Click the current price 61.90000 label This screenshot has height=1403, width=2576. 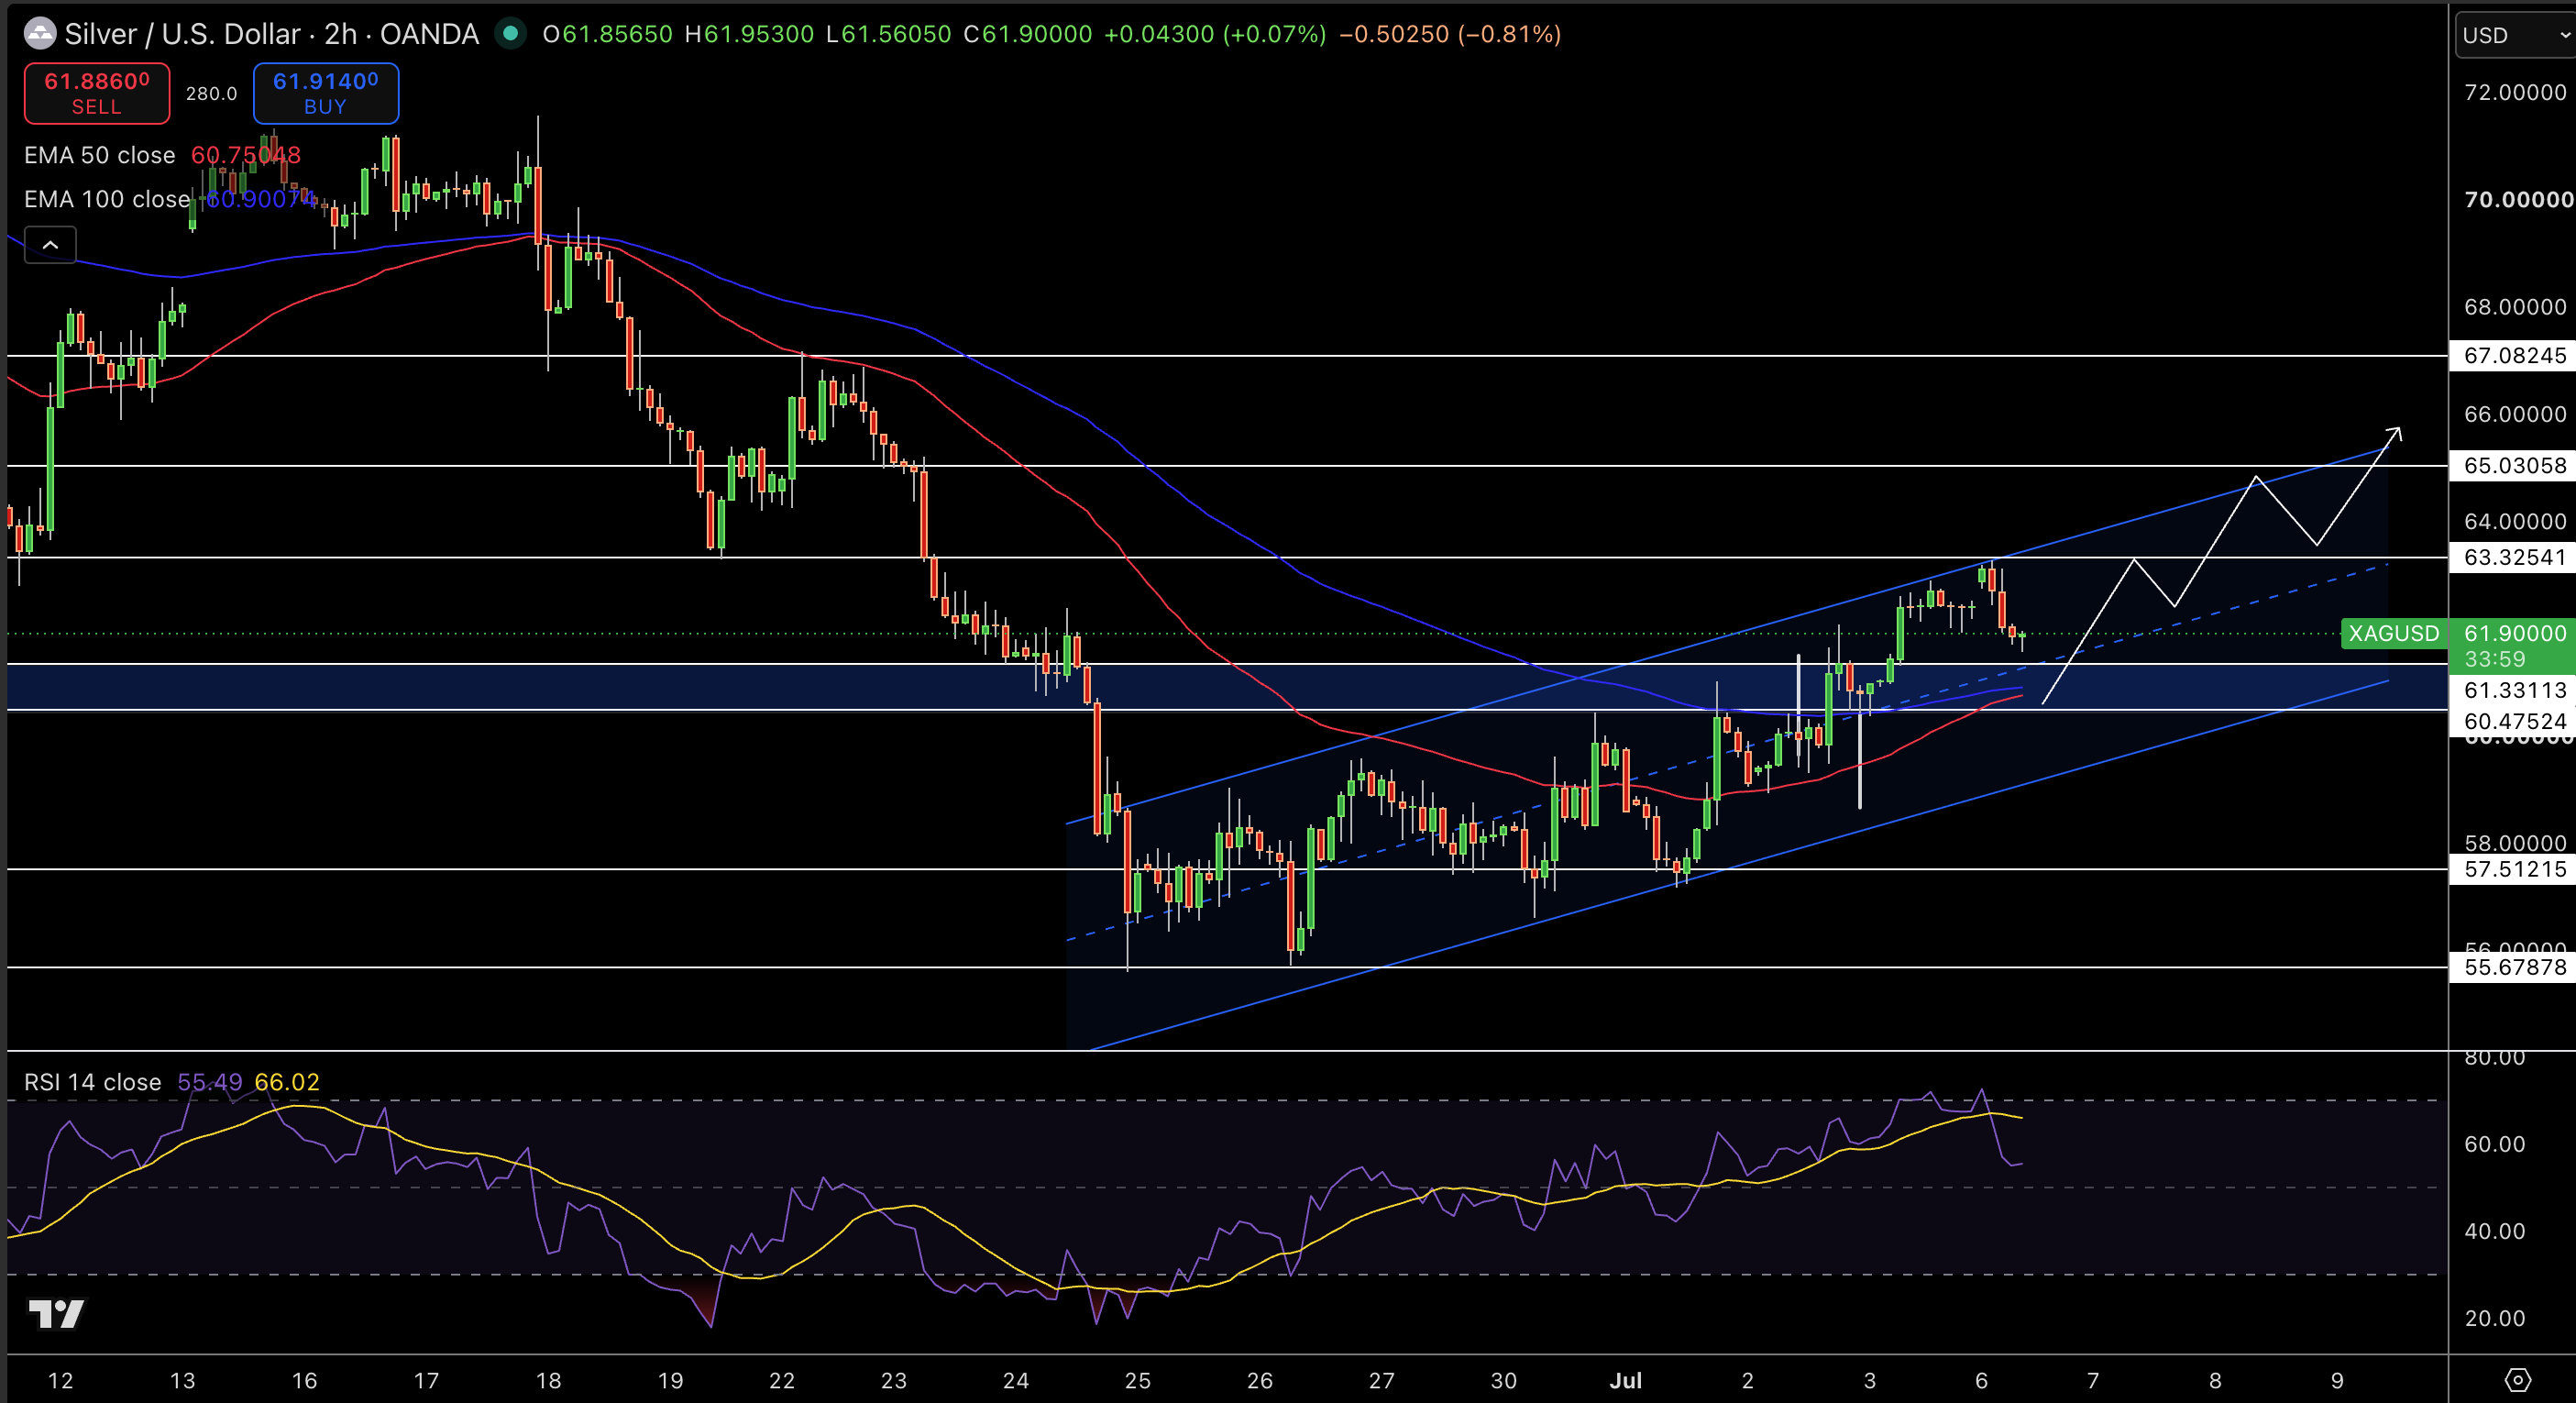point(2515,633)
